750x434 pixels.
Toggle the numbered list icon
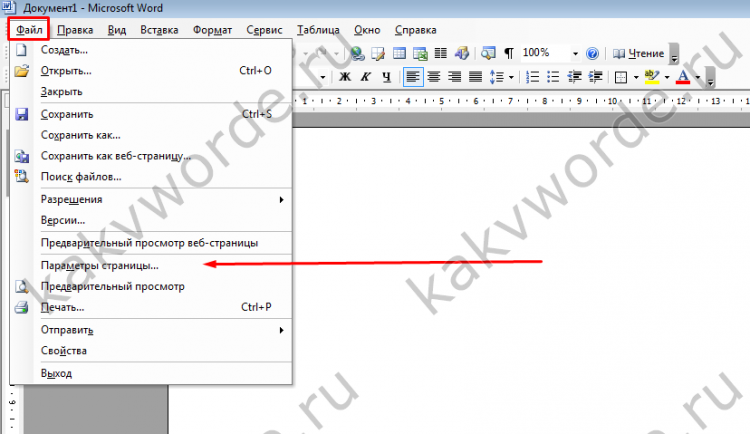pyautogui.click(x=532, y=77)
